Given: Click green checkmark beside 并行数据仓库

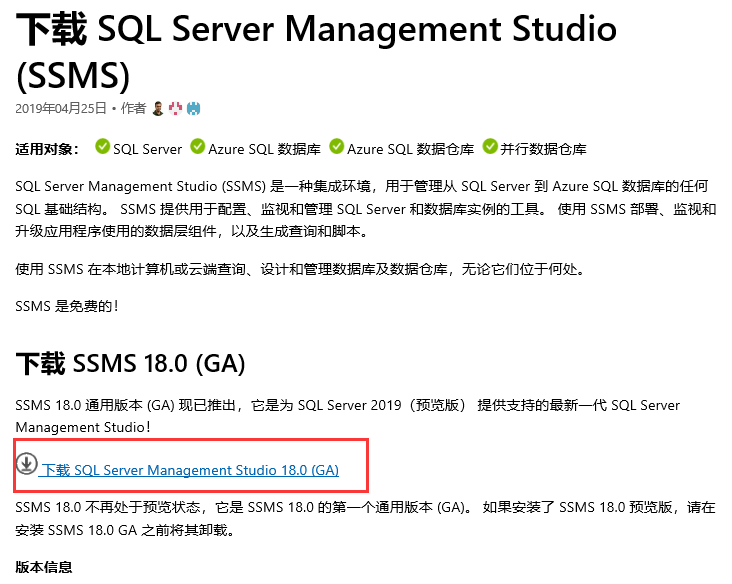Looking at the screenshot, I should pyautogui.click(x=490, y=146).
